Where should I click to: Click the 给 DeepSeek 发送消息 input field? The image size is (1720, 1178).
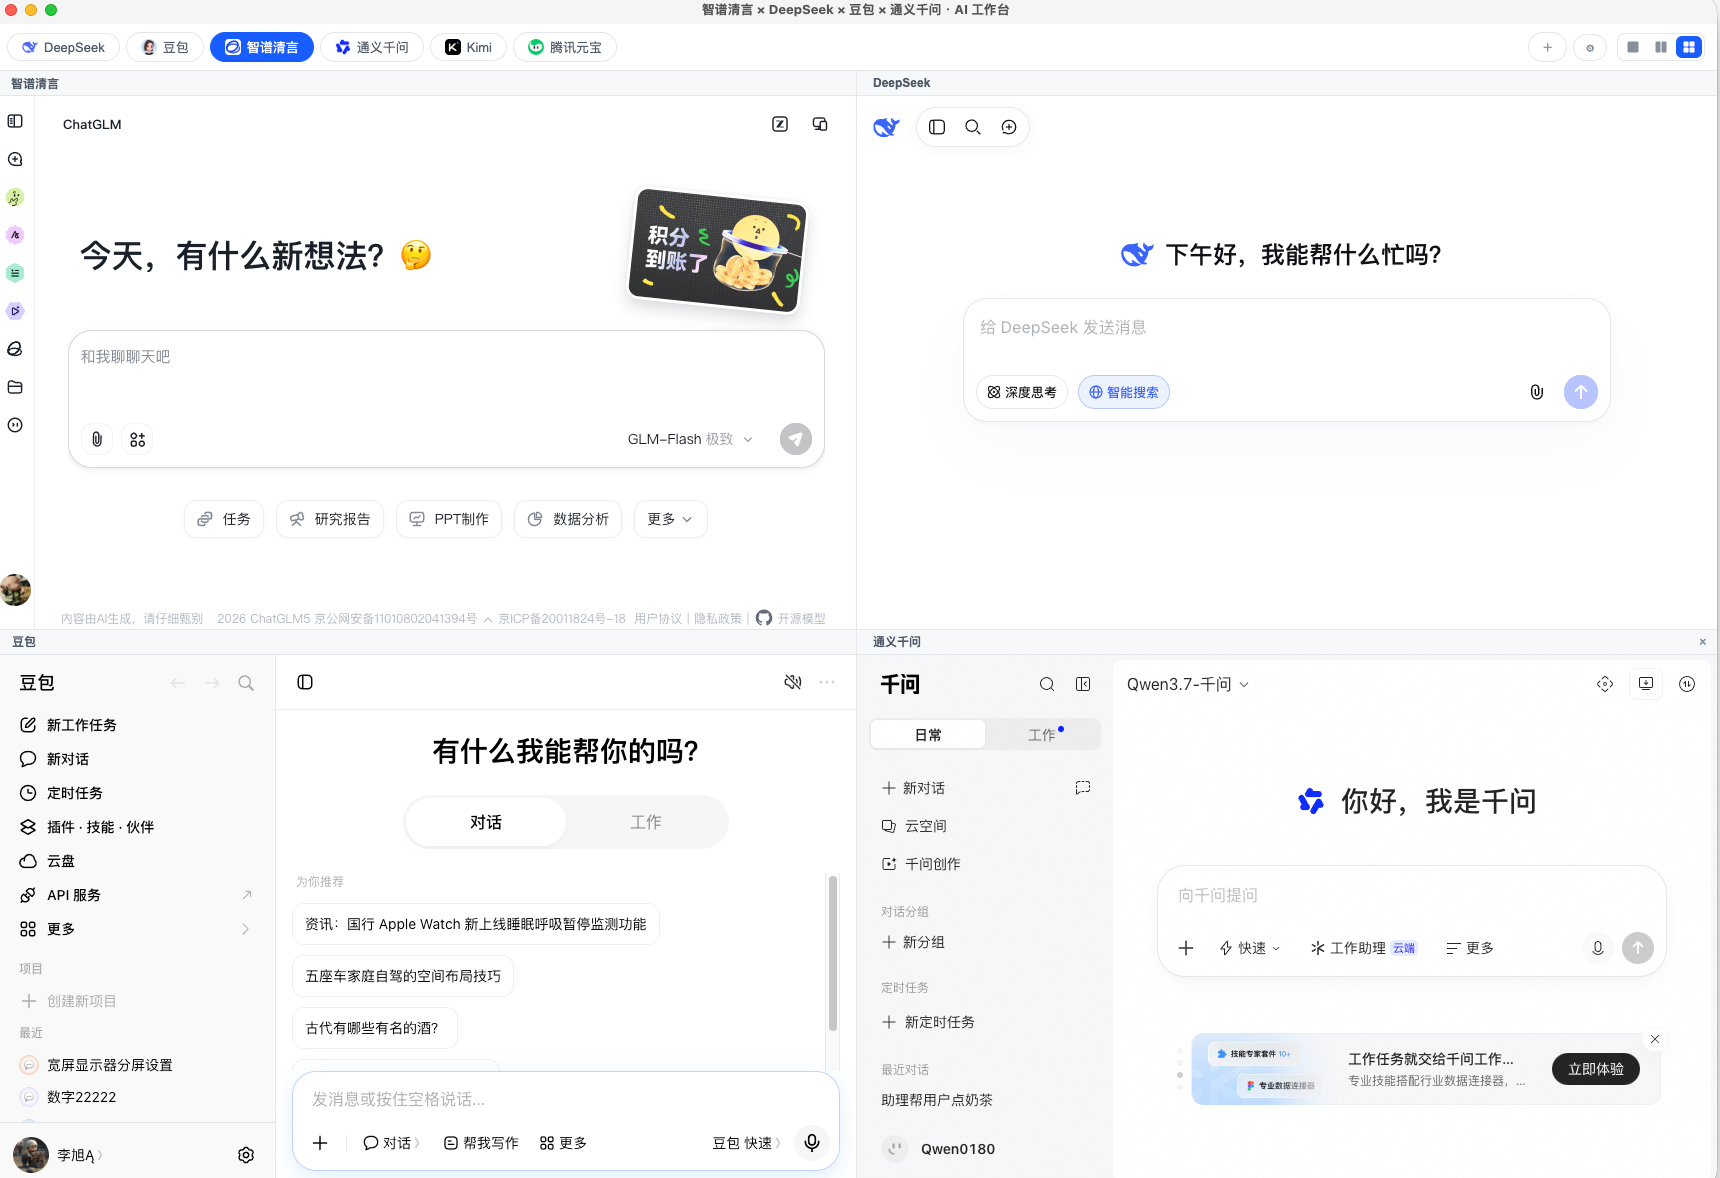1286,328
